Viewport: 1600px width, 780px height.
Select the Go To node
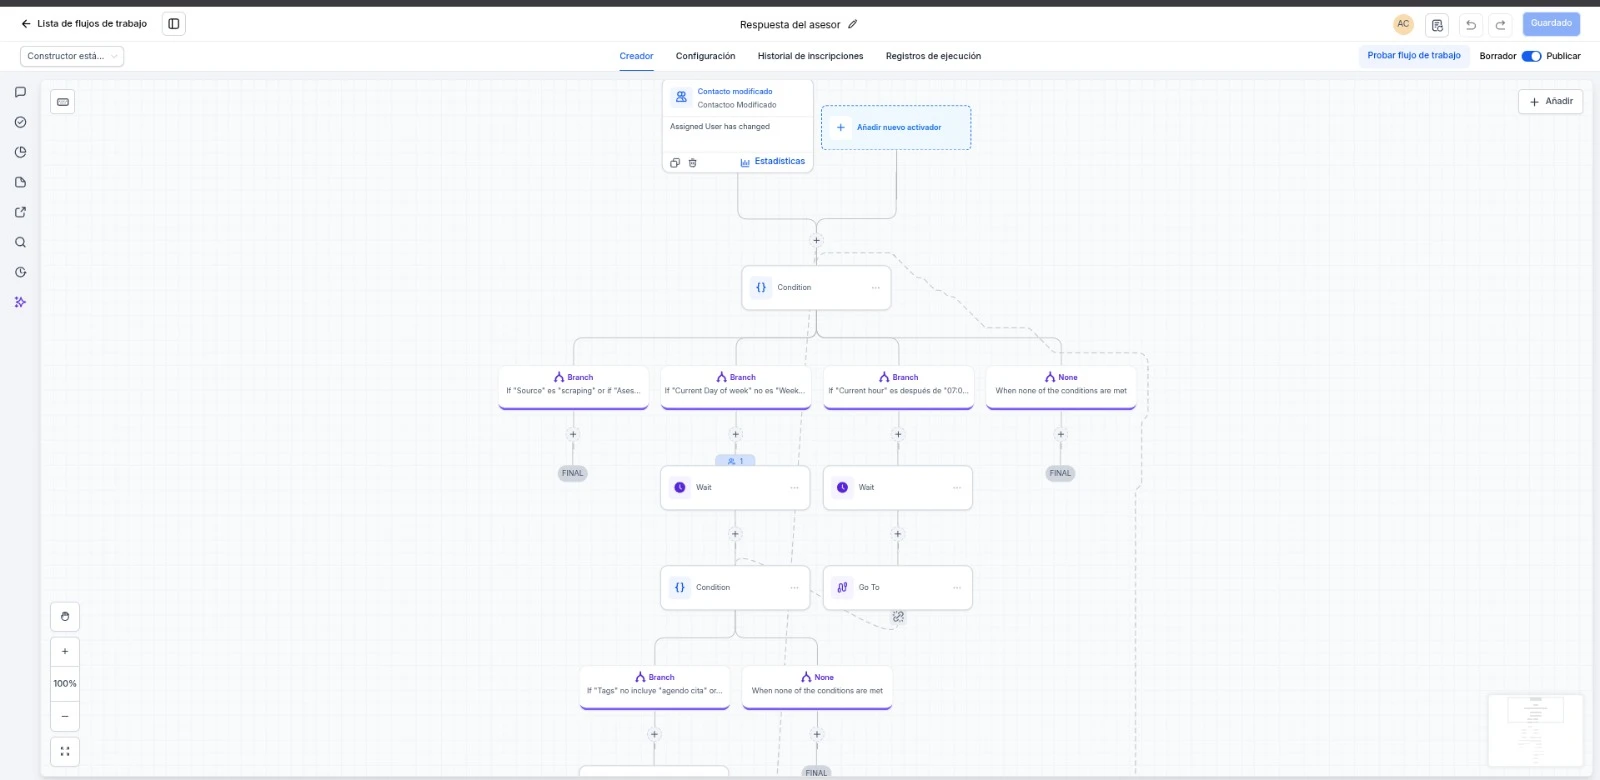(898, 588)
